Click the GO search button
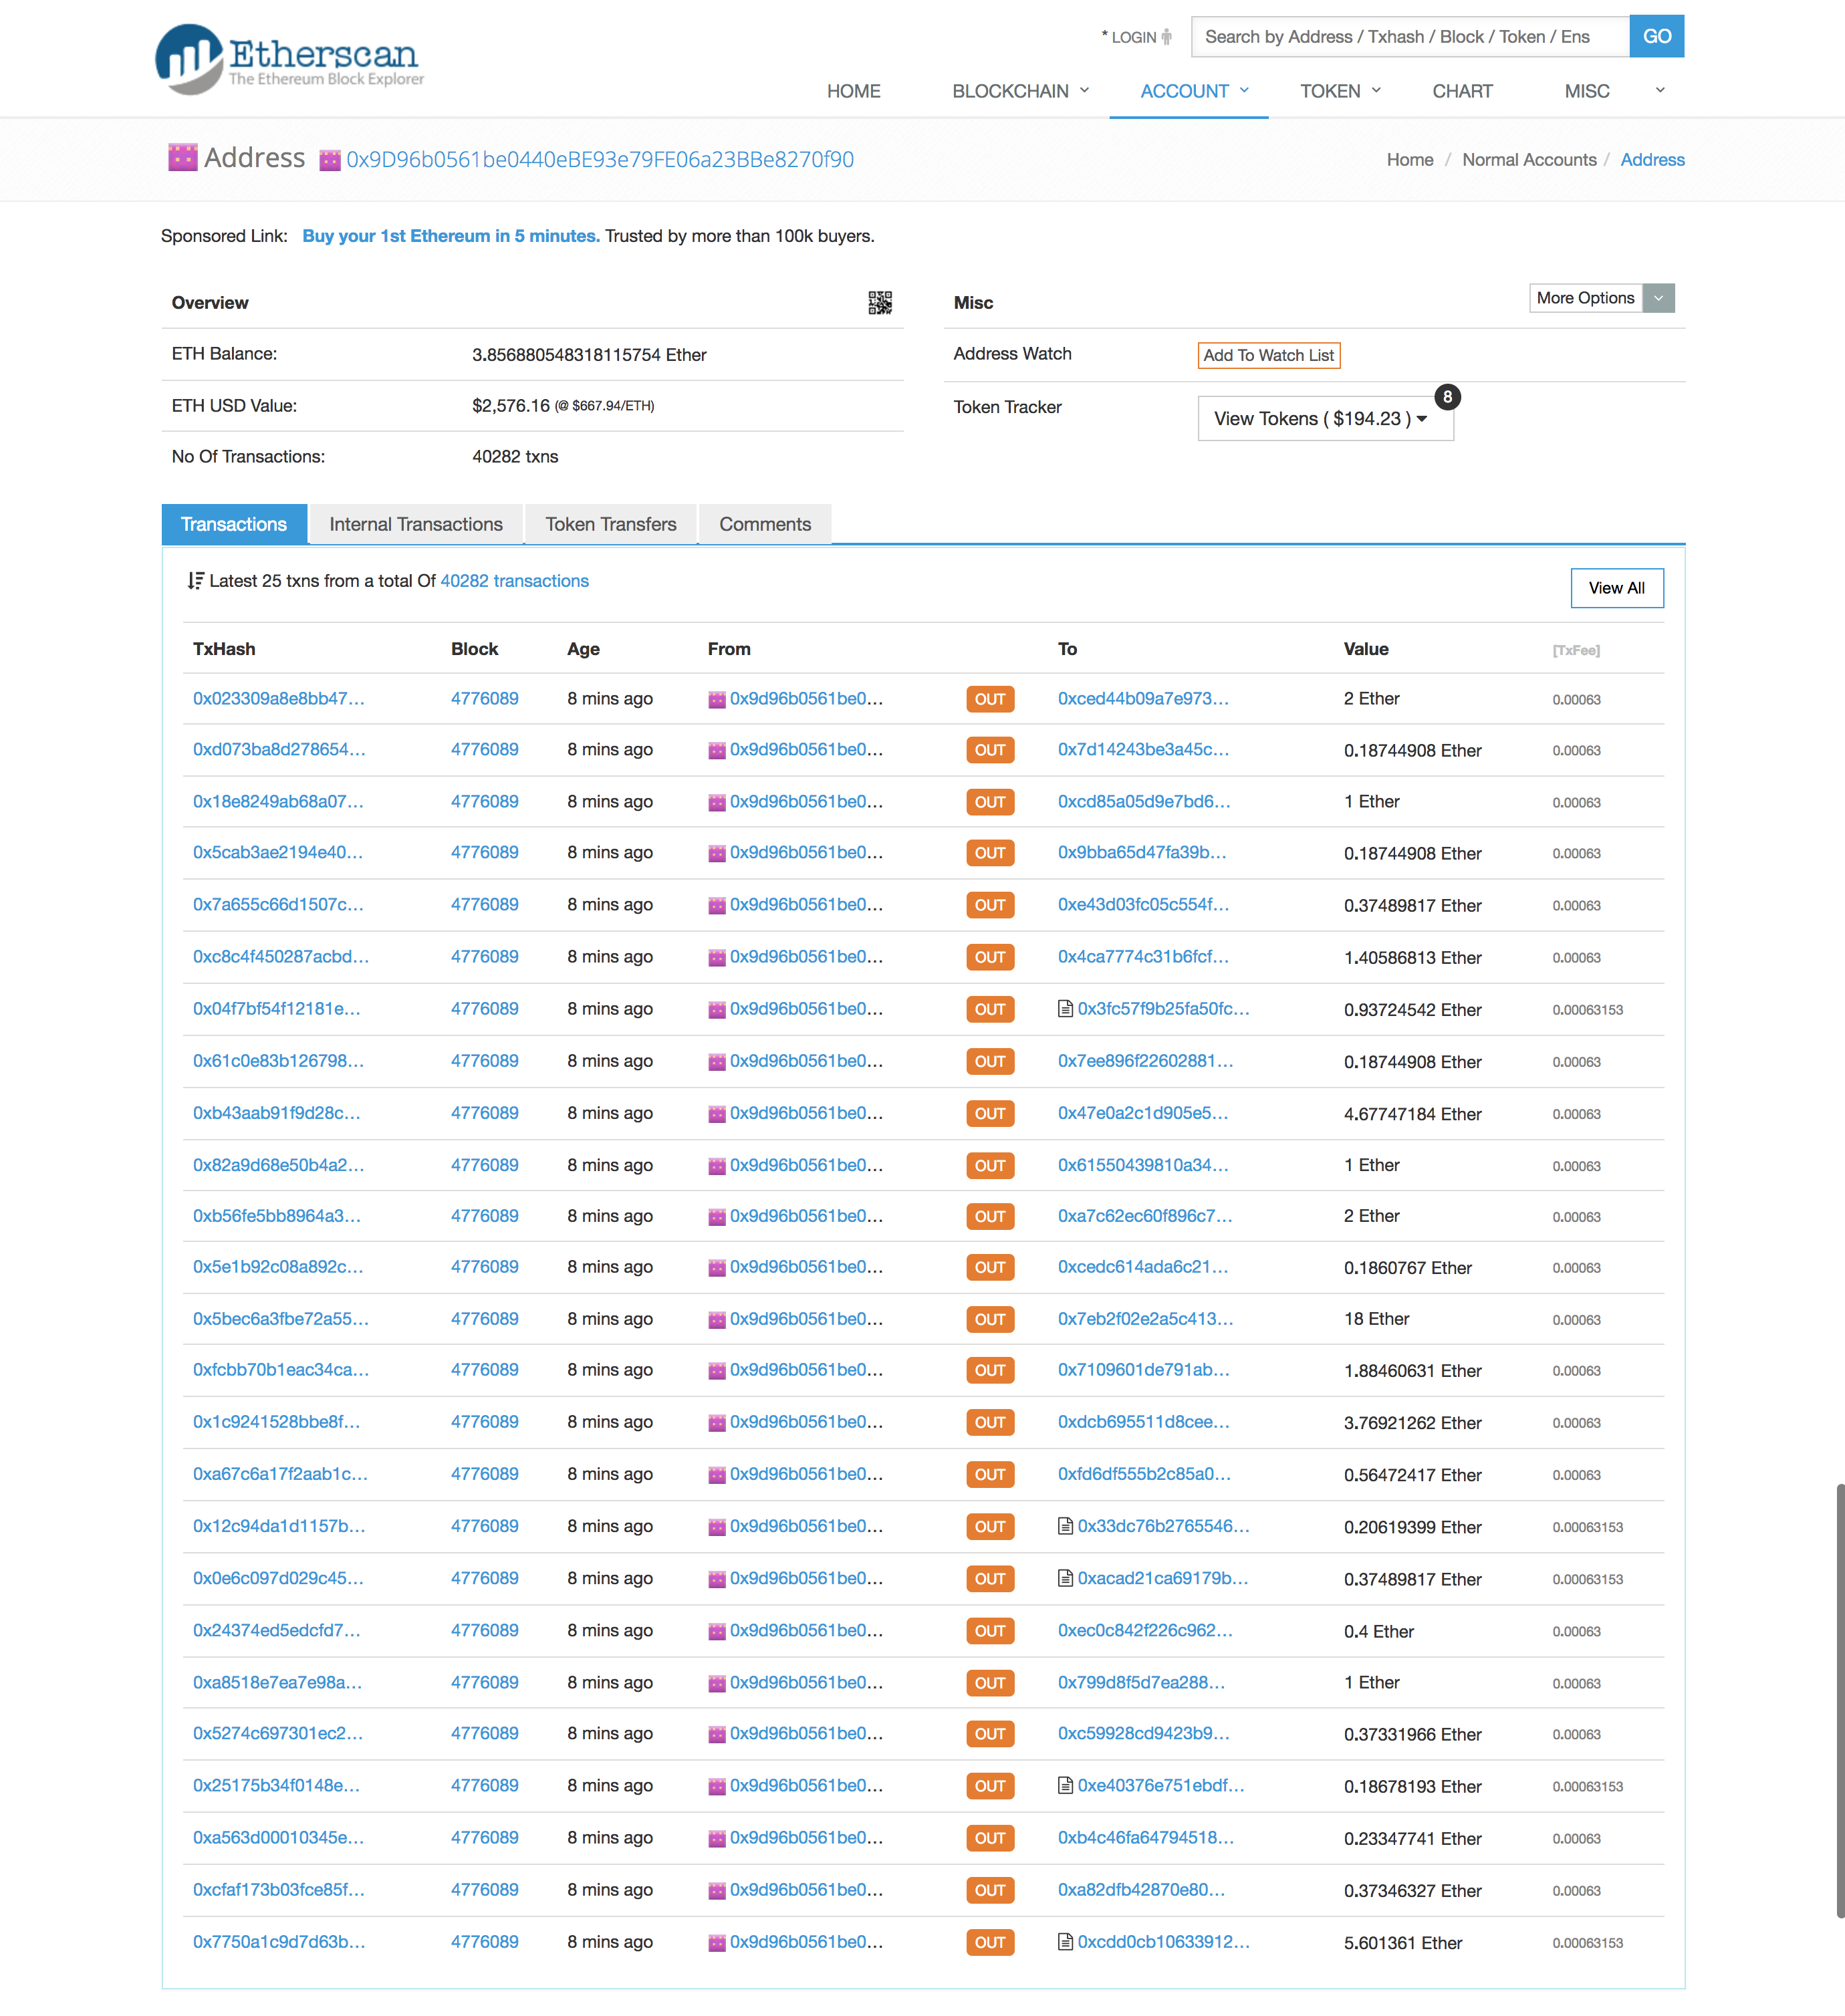Viewport: 1845px width, 2016px height. (x=1656, y=36)
